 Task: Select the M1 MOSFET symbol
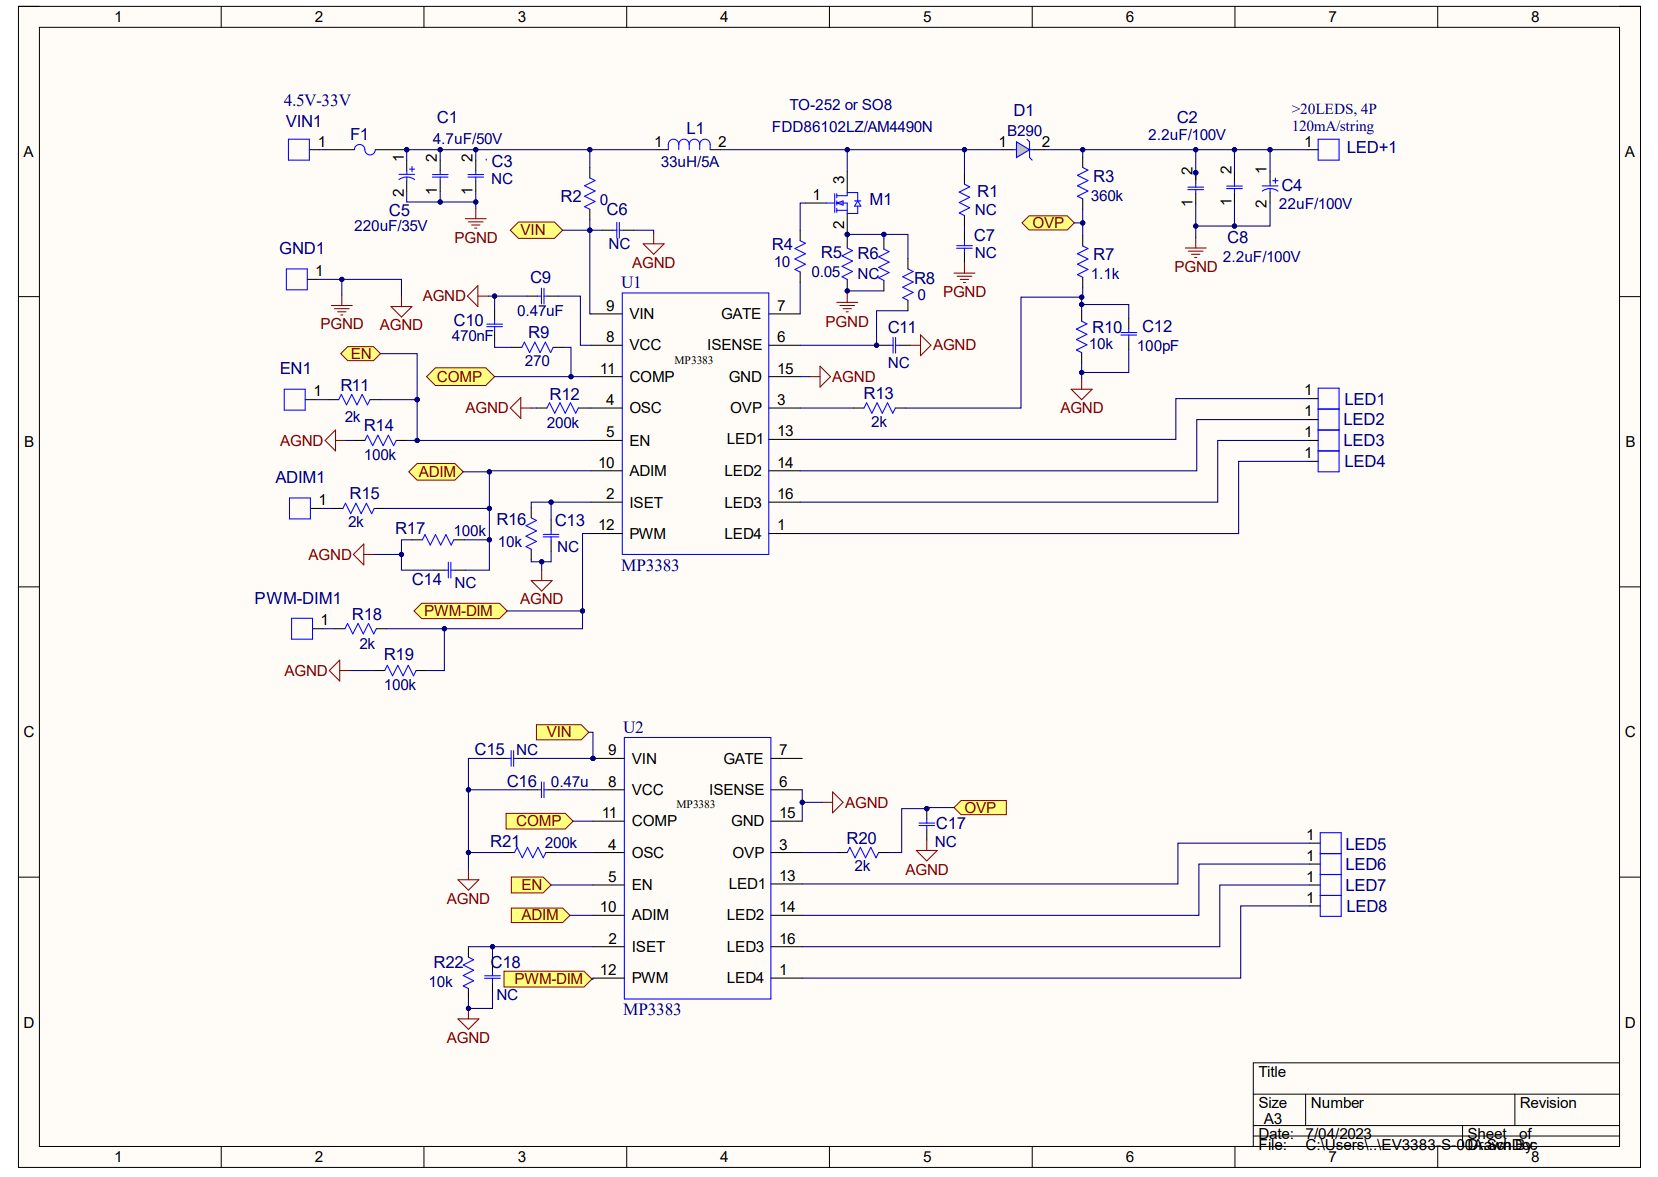(x=847, y=204)
